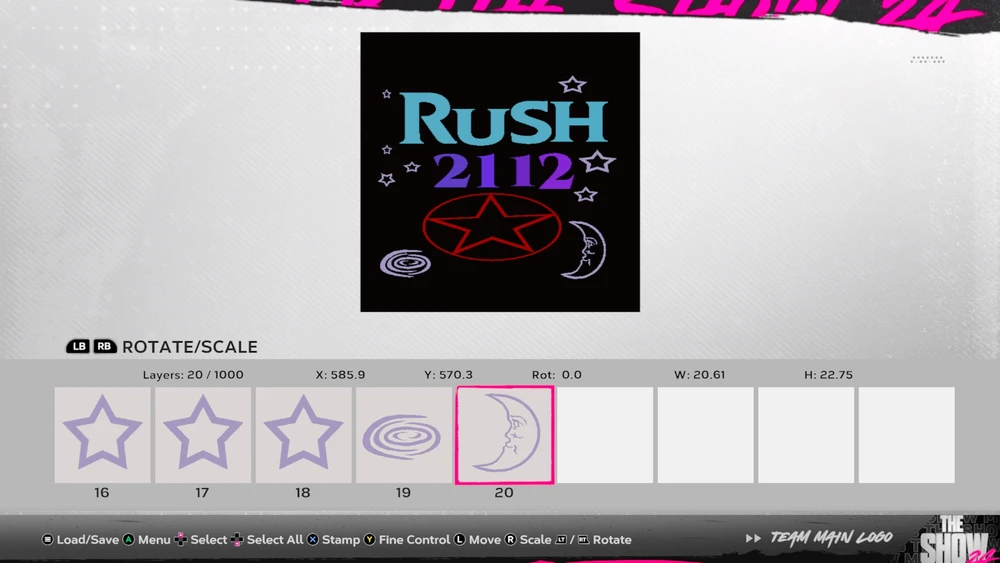Select layer 16 star thumbnail

click(x=102, y=435)
